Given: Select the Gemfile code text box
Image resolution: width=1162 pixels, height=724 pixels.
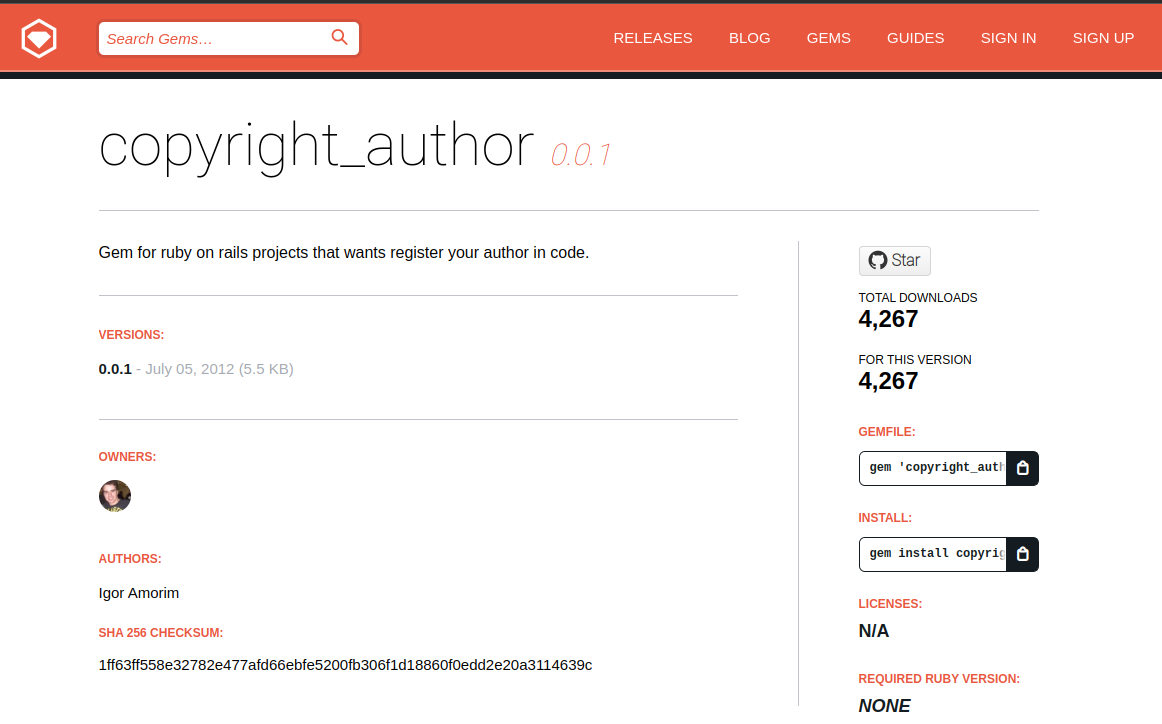Looking at the screenshot, I should [x=933, y=468].
